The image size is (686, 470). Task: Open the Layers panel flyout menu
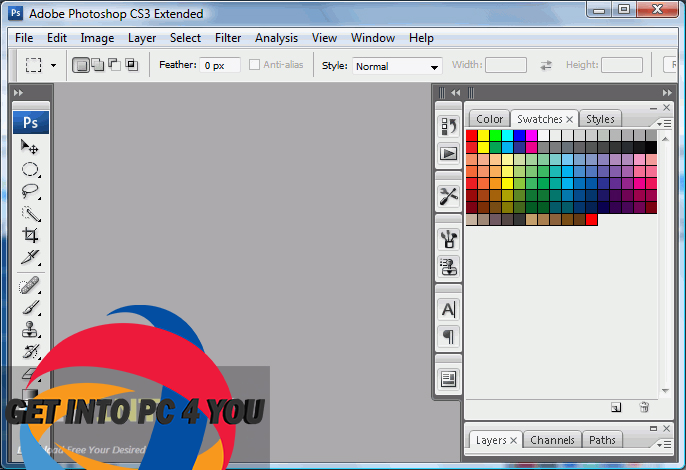pos(663,445)
